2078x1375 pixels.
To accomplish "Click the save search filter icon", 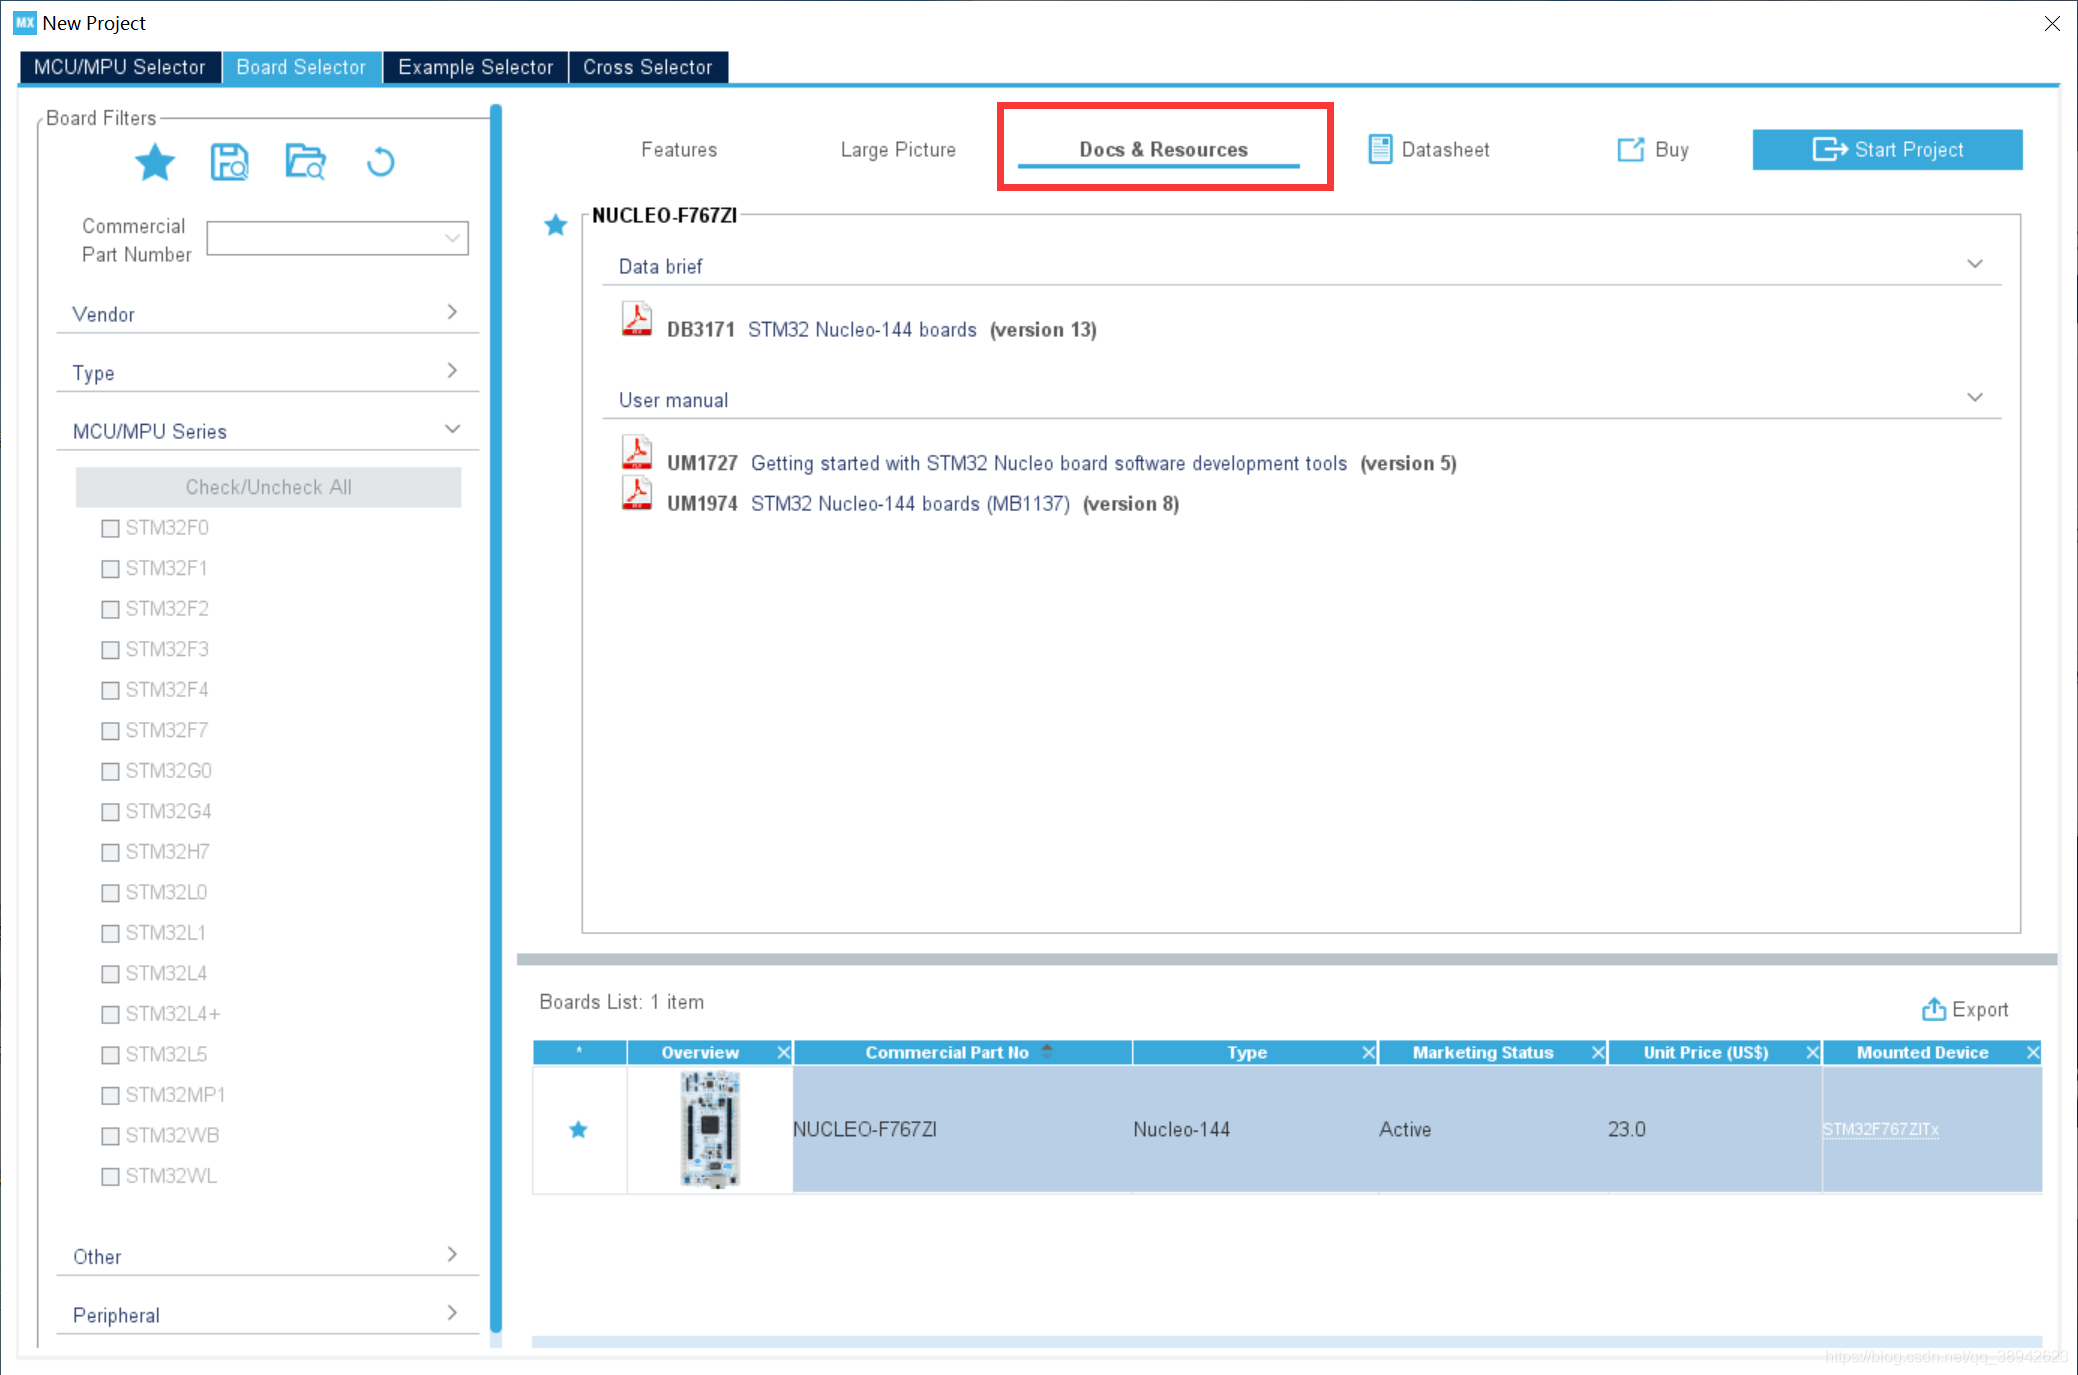I will 229,162.
